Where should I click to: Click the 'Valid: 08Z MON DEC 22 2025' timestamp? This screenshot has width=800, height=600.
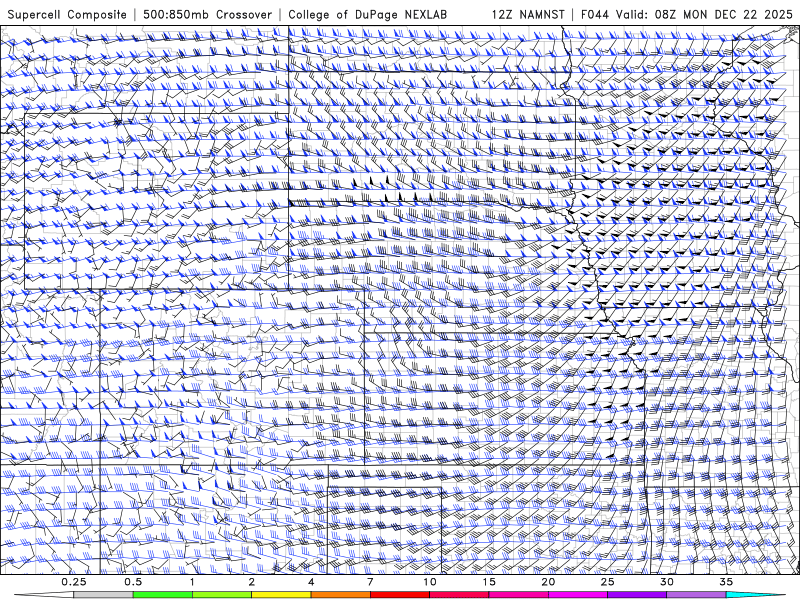[x=704, y=14]
